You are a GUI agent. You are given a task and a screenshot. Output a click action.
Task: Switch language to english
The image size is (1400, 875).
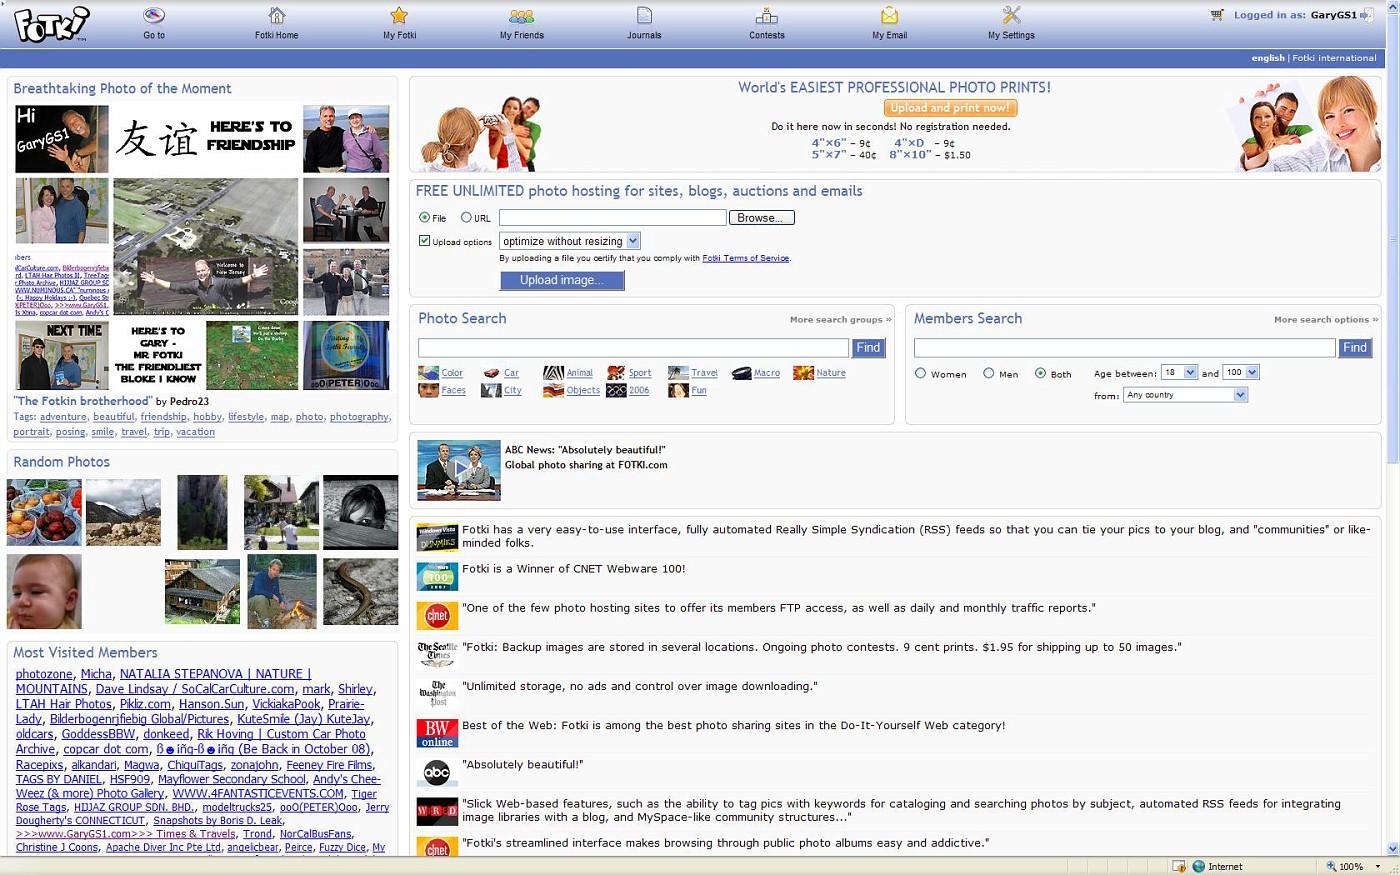pos(1267,58)
